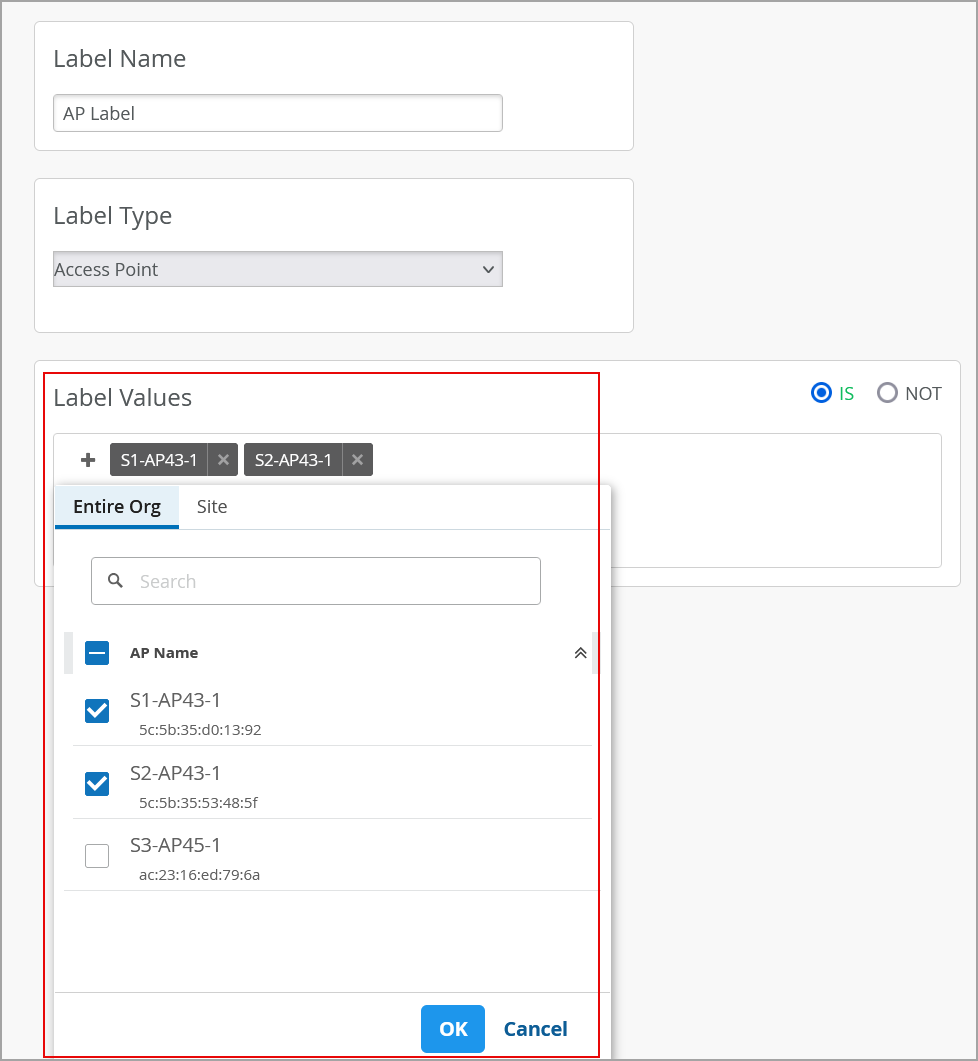Toggle the select-all AP Name checkbox
The height and width of the screenshot is (1061, 978).
[97, 653]
